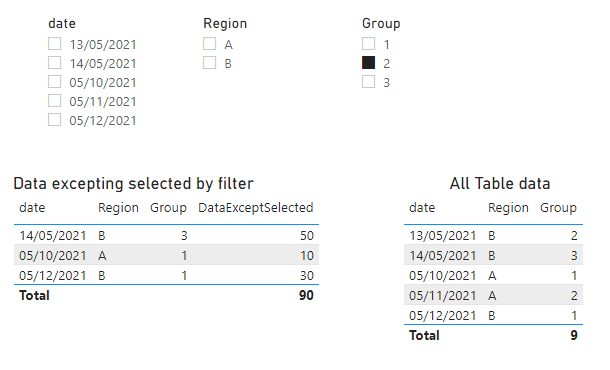Click the 05/12/2021 cell in left table
The image size is (610, 370).
pyautogui.click(x=53, y=276)
